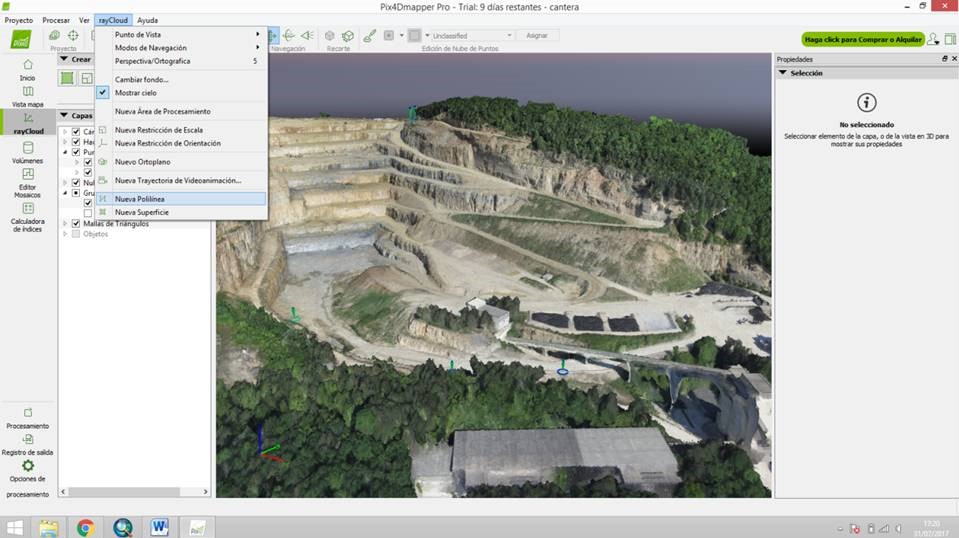This screenshot has height=538, width=959.
Task: Click the rightmost Navegación toolbar icon
Action: [x=307, y=35]
